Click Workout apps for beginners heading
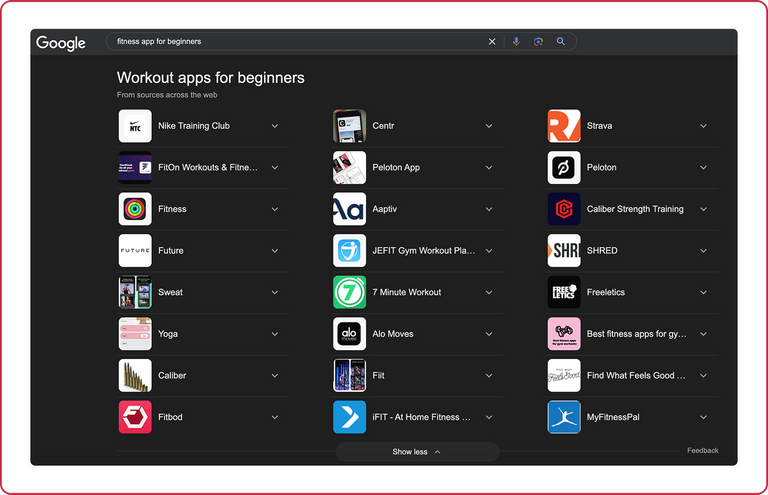The image size is (768, 495). (x=211, y=78)
